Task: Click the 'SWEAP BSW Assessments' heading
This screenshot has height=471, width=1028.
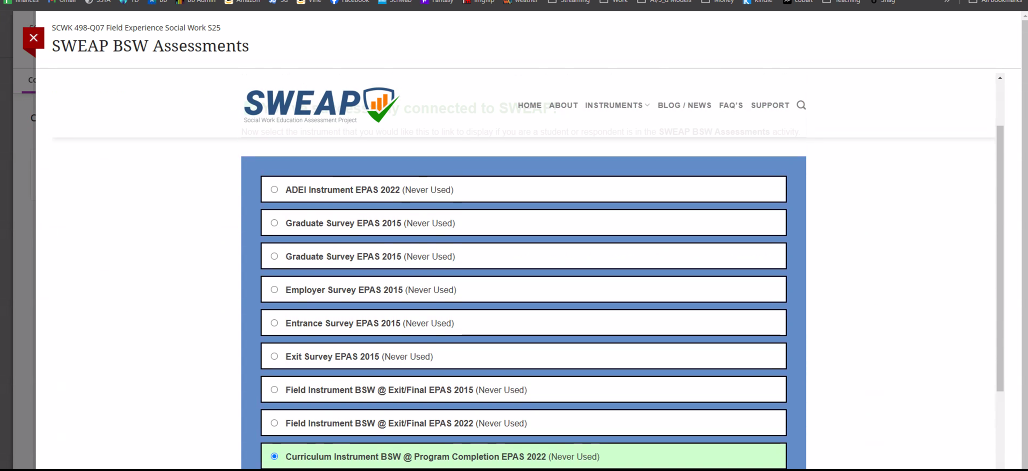Action: click(x=150, y=46)
